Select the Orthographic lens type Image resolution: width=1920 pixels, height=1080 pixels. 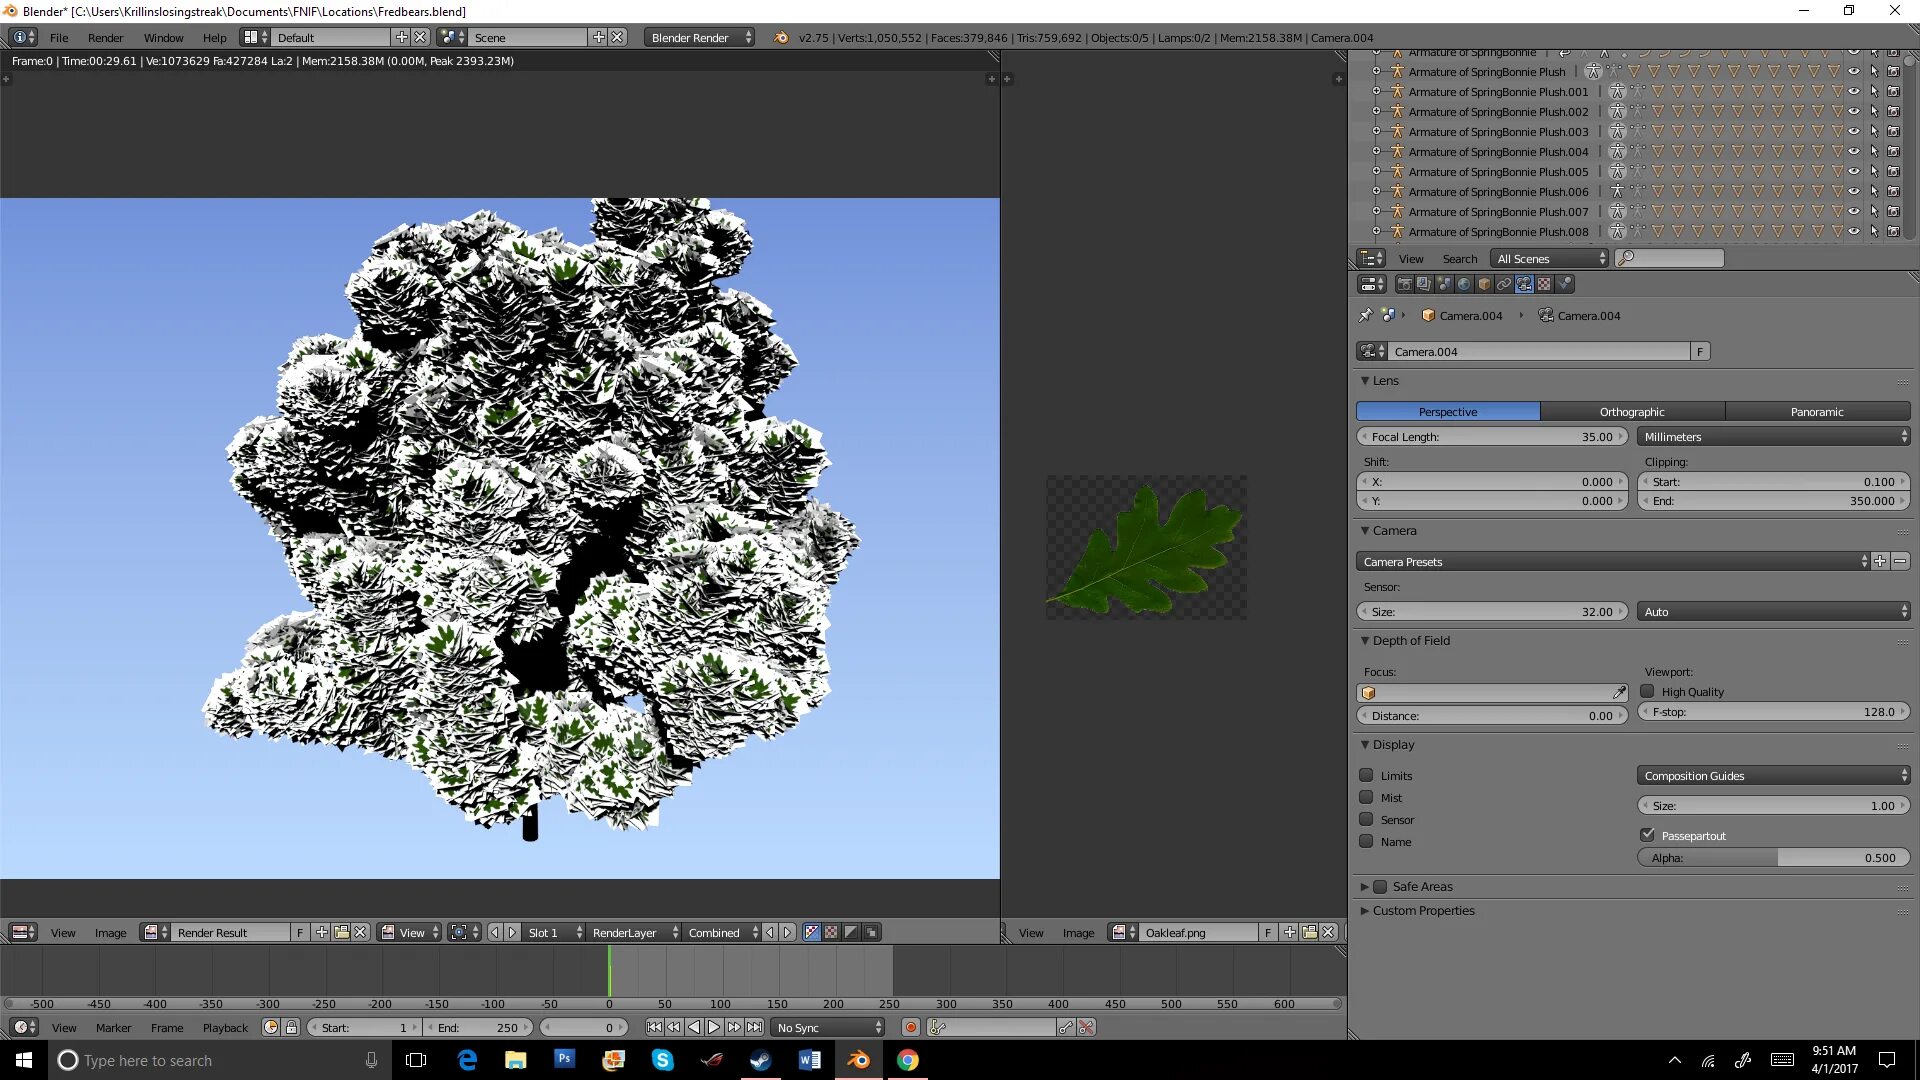[1631, 411]
